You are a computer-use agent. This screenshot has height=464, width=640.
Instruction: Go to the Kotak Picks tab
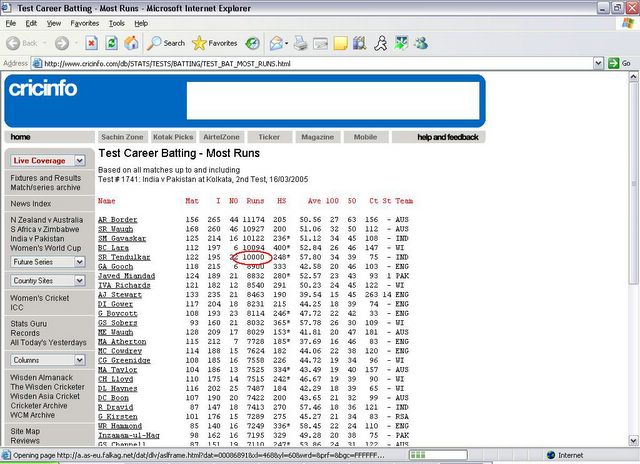coord(173,137)
